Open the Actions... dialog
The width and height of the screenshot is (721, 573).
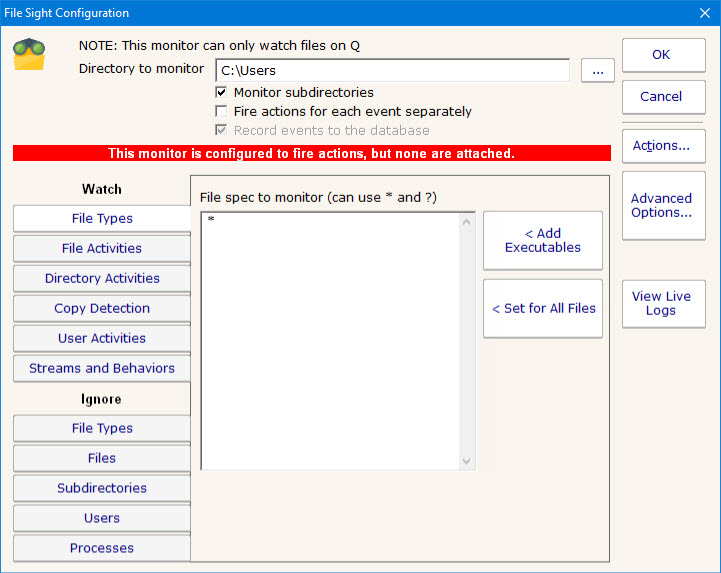663,146
